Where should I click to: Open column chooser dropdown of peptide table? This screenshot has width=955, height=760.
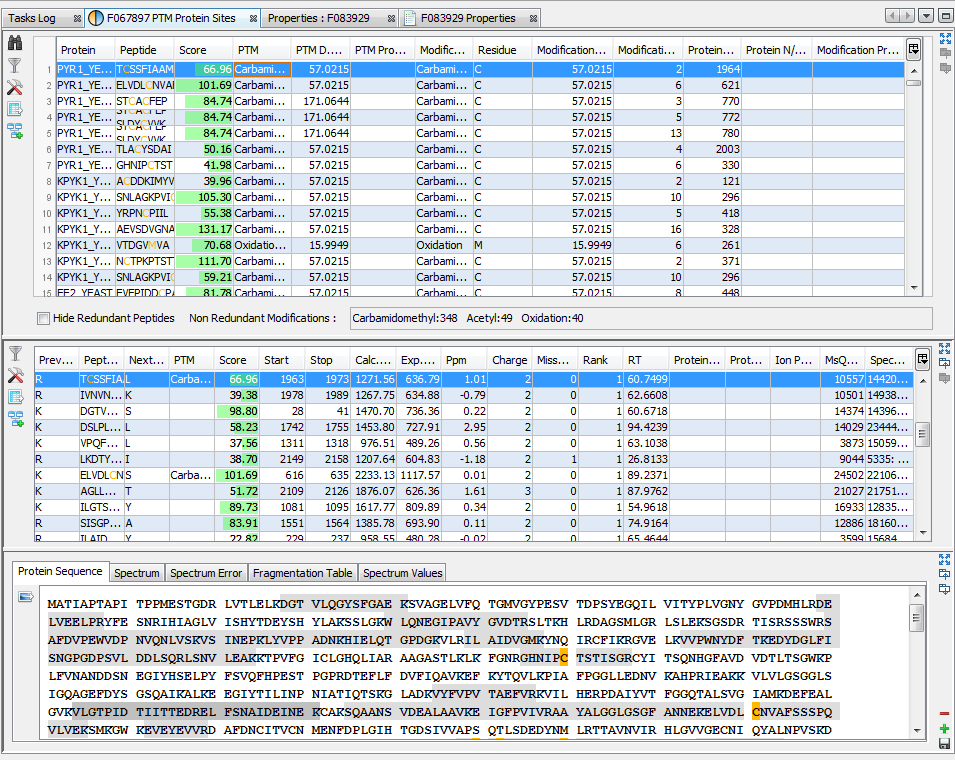923,359
